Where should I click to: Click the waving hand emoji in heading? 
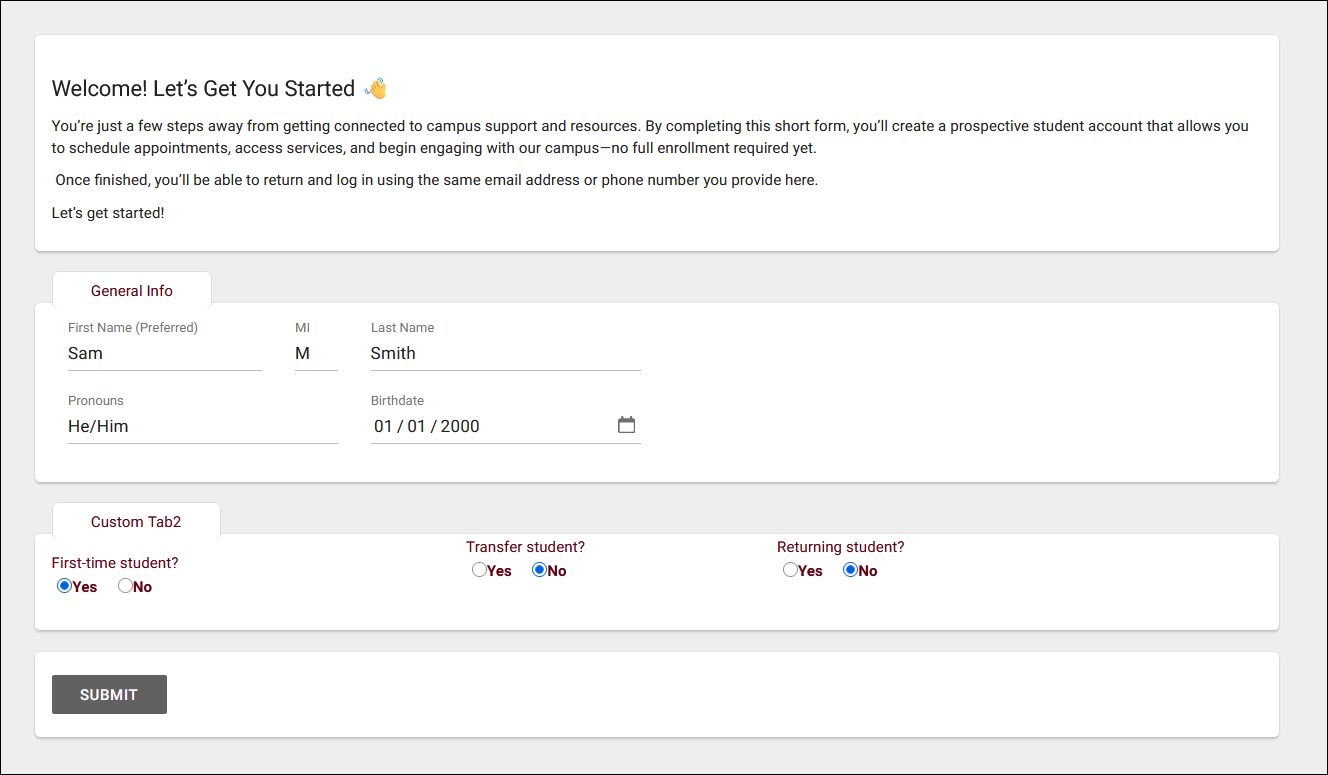point(376,88)
